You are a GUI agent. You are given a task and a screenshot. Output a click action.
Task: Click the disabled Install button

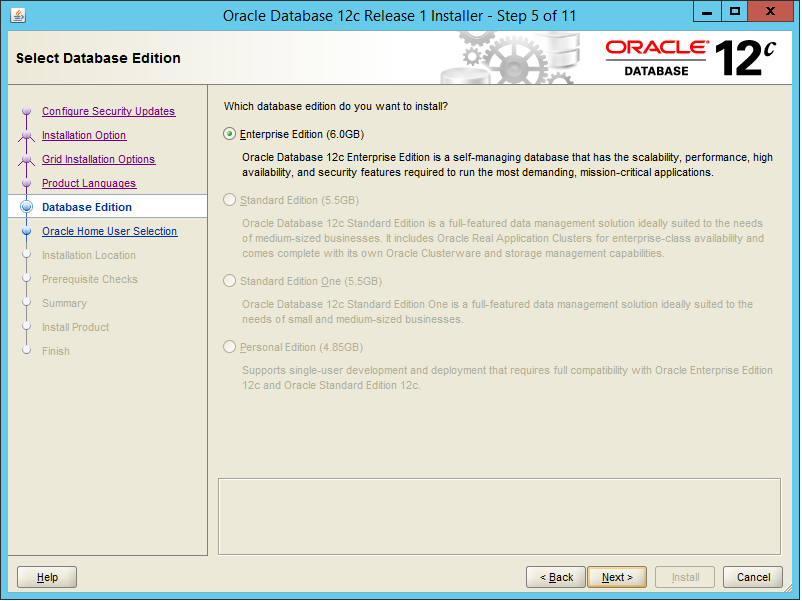685,577
